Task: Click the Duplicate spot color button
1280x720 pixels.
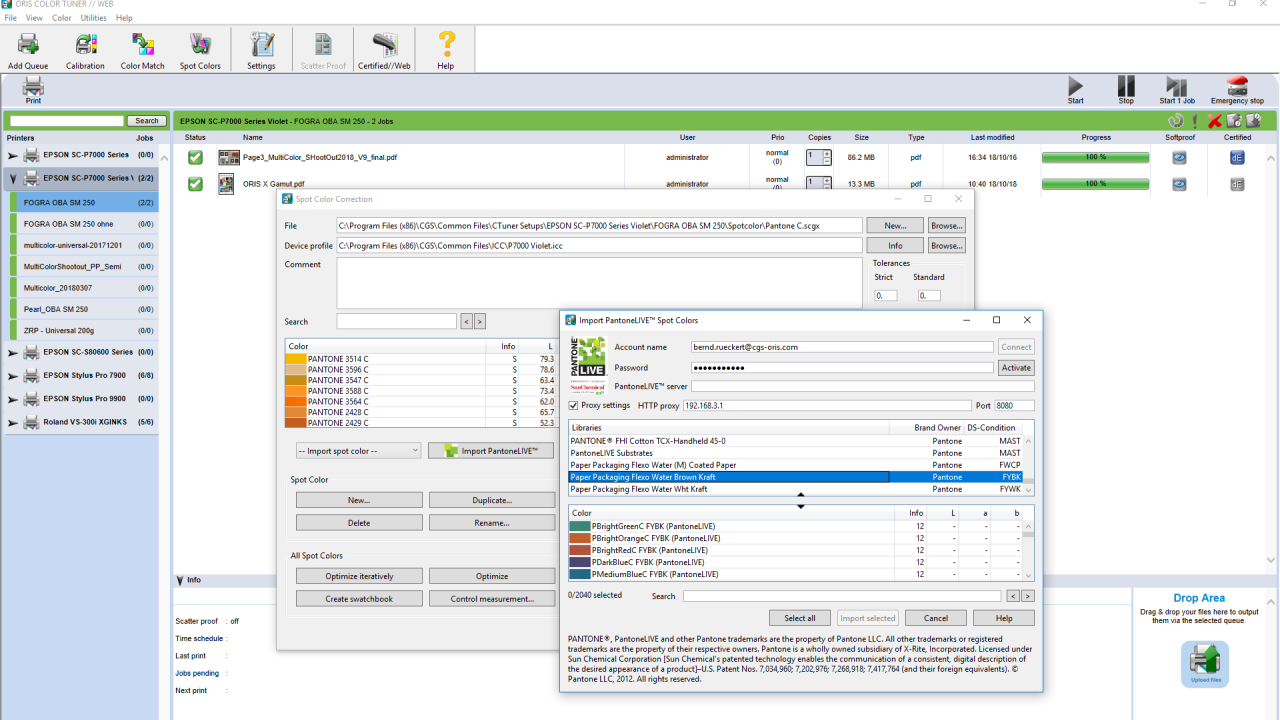Action: (492, 500)
